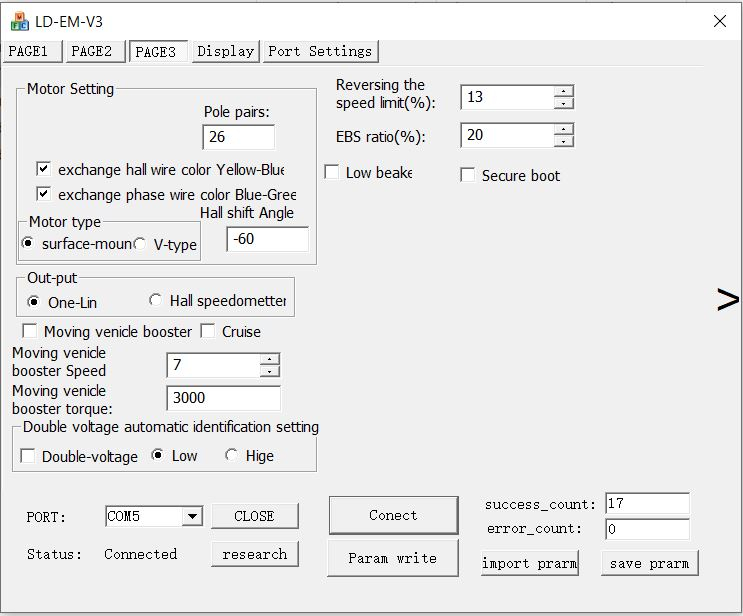The image size is (743, 616).
Task: Click the LD-EM-V3 app icon in title bar
Action: click(x=19, y=21)
